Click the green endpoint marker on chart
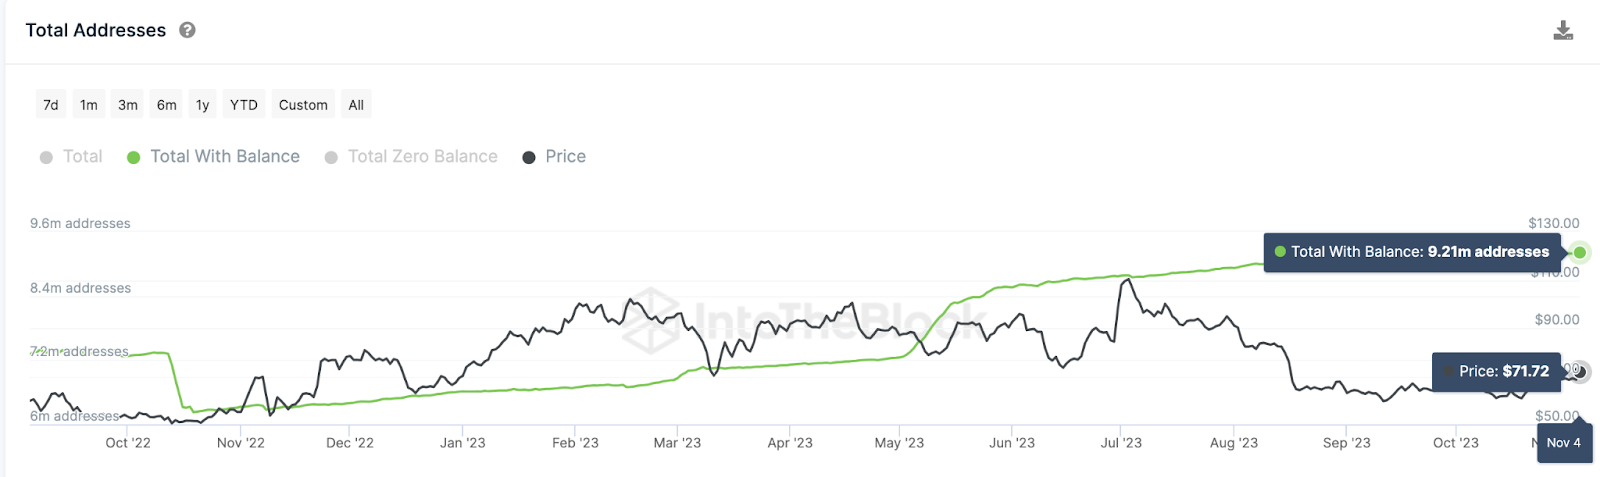 [x=1580, y=252]
